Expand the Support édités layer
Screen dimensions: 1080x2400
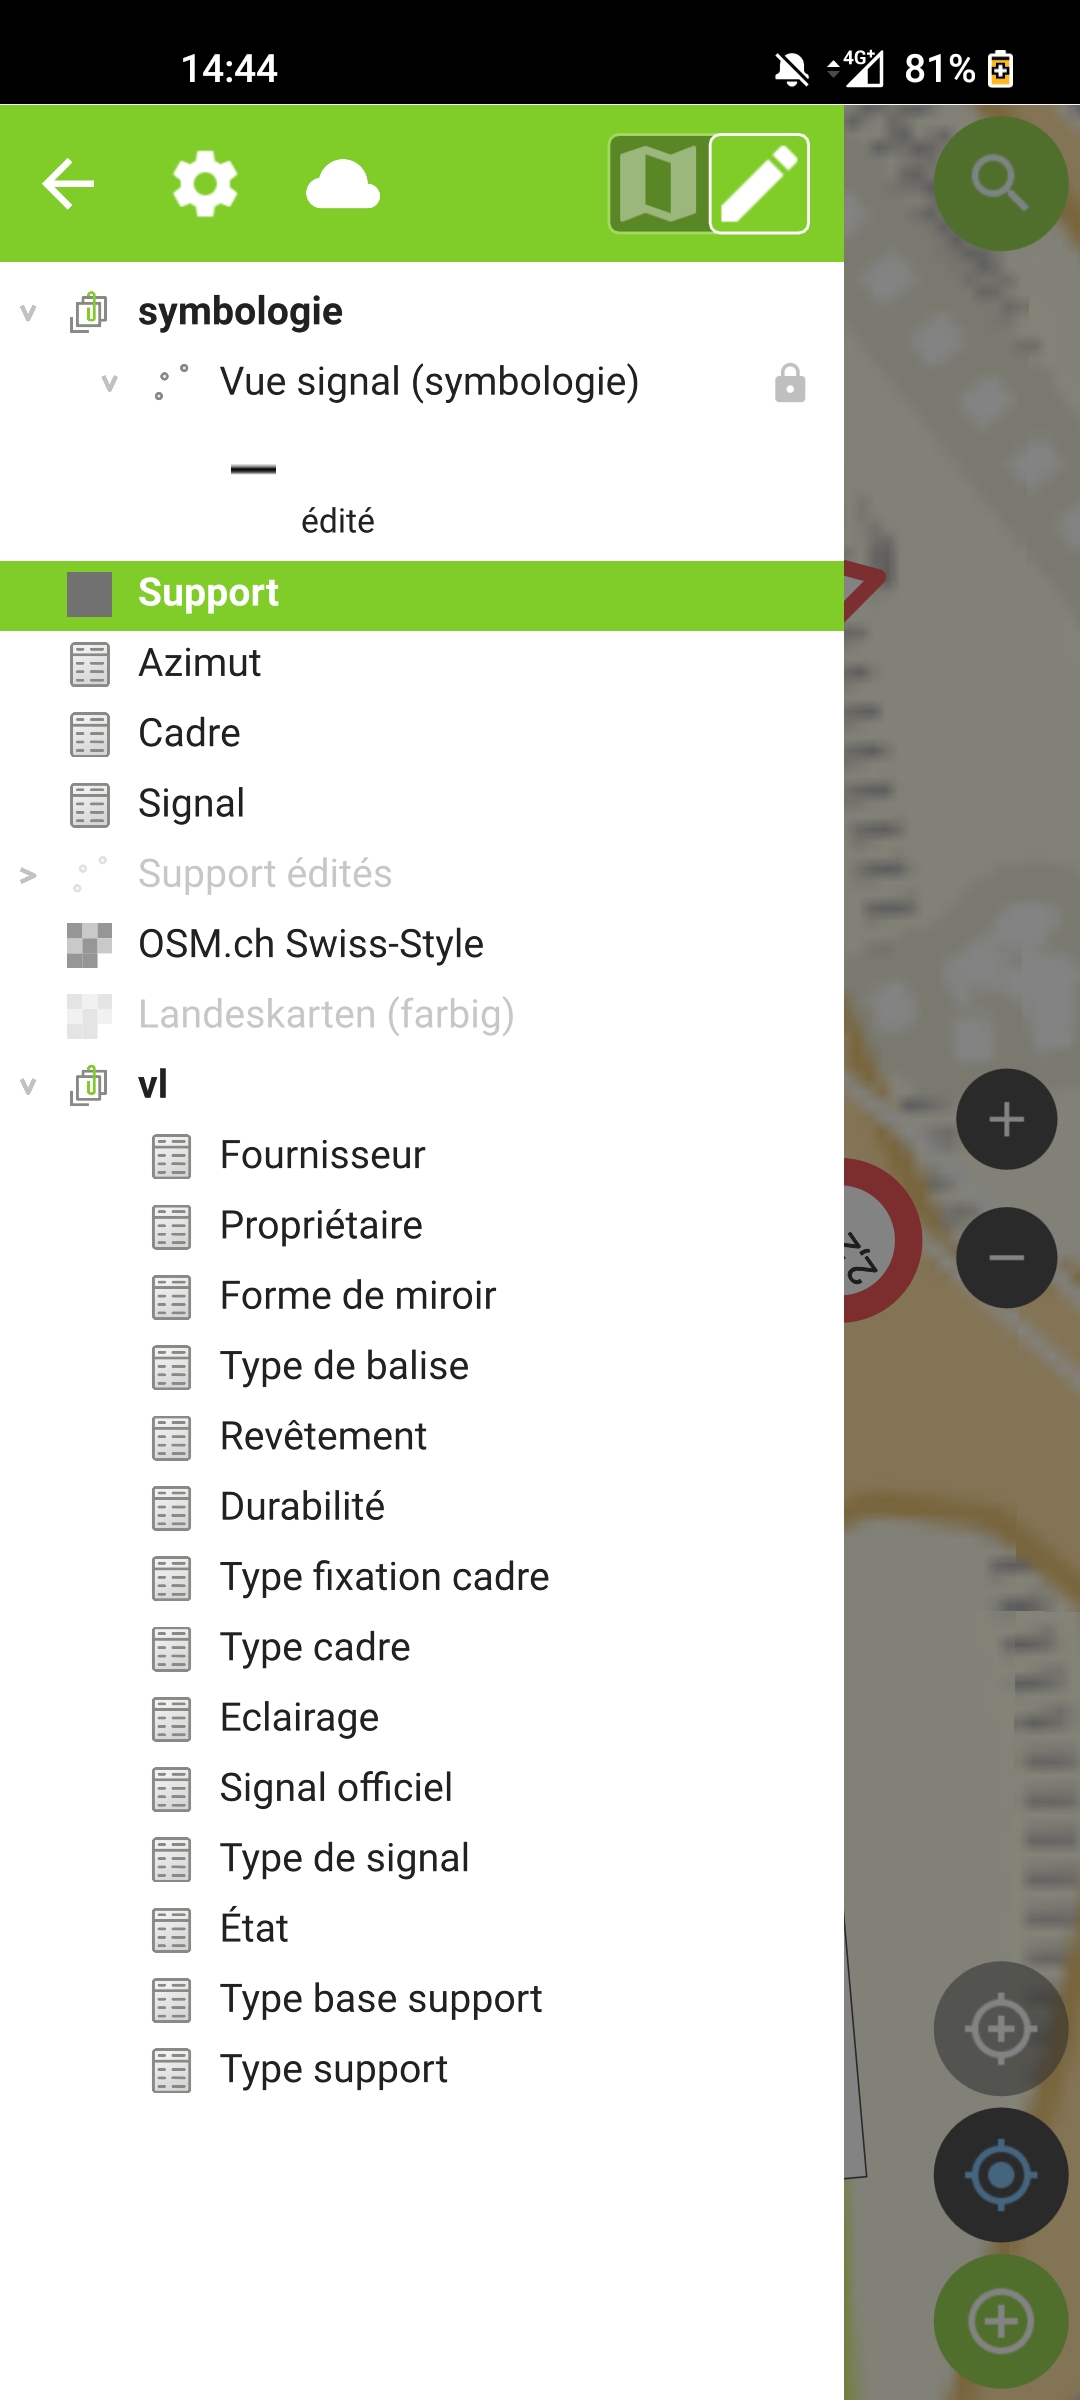click(x=28, y=875)
